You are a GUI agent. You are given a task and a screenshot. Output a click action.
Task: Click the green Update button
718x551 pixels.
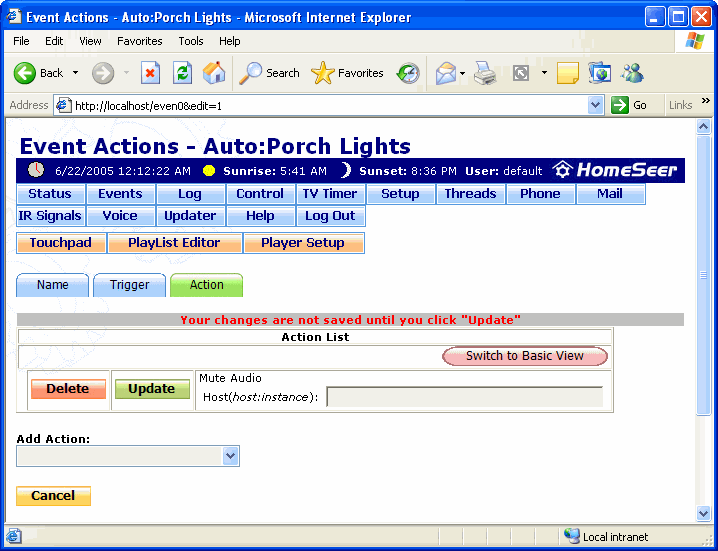pos(152,389)
